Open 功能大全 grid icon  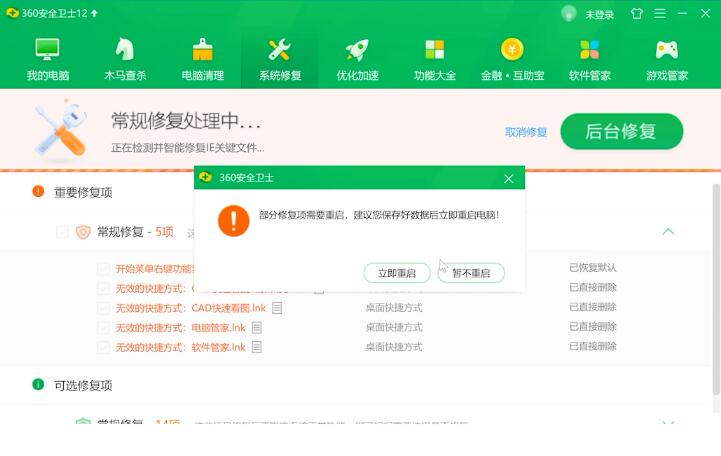coord(435,49)
